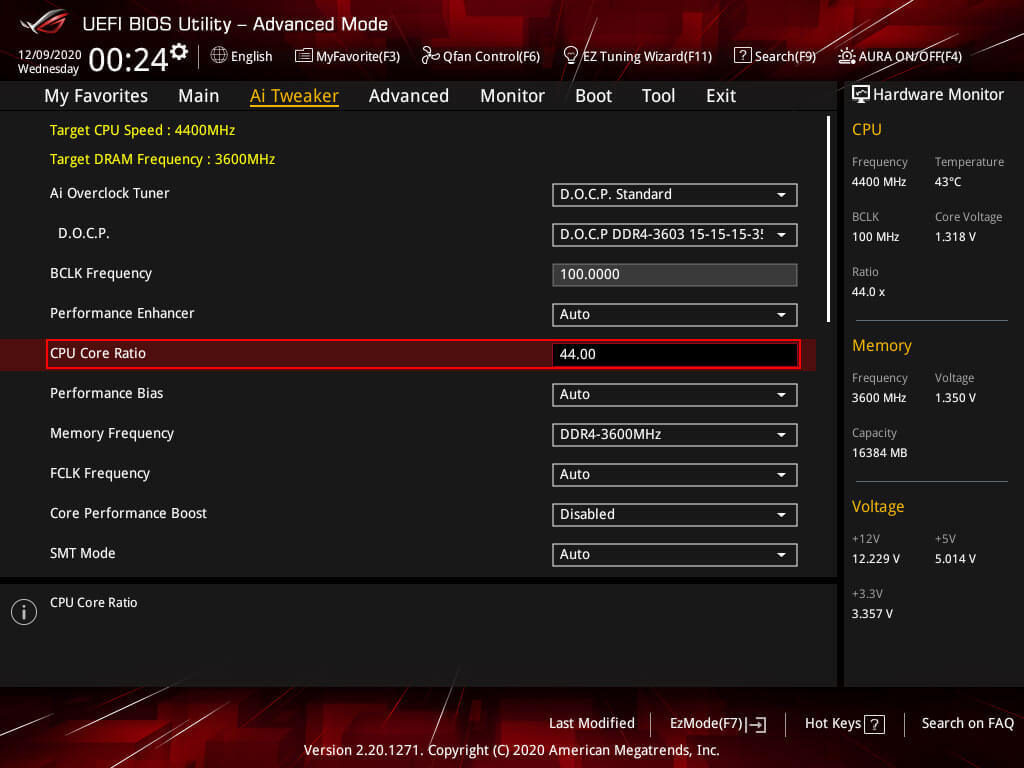
Task: Select the Exit tab
Action: point(721,96)
